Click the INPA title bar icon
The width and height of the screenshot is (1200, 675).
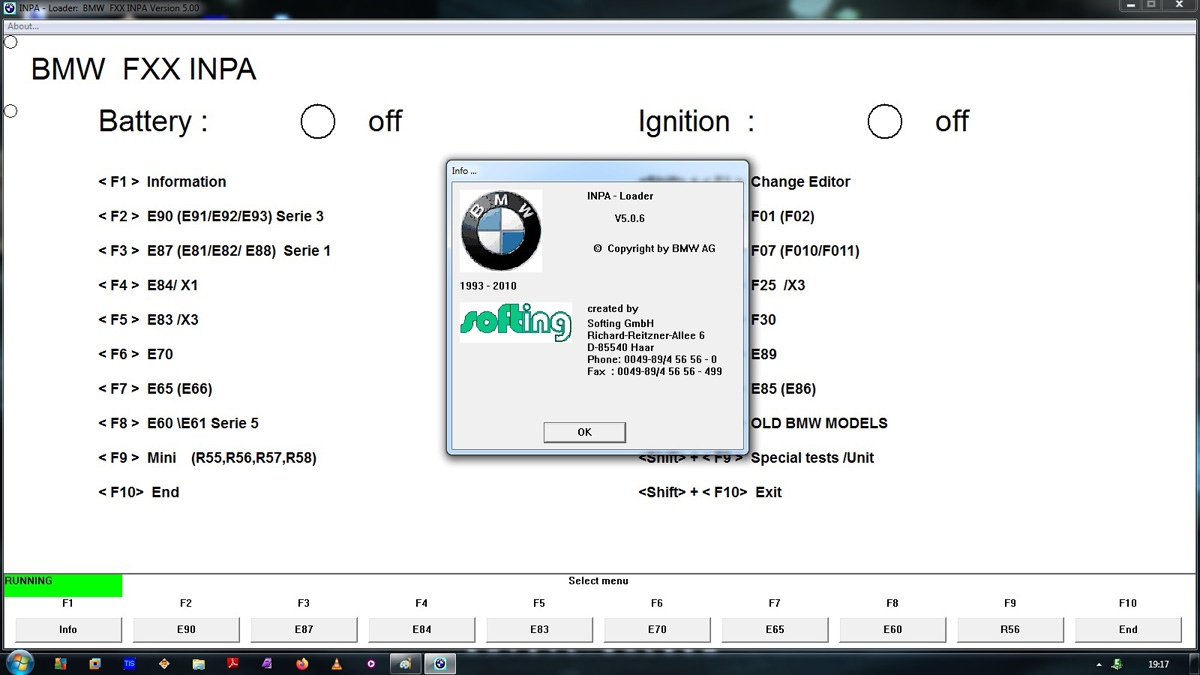(x=11, y=6)
